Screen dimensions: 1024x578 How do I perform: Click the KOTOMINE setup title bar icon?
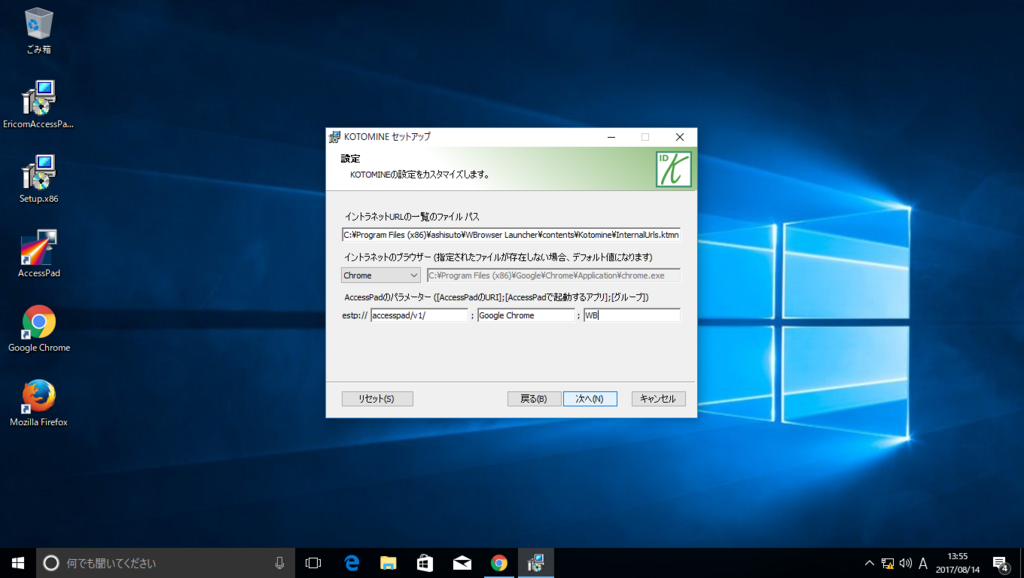click(335, 136)
